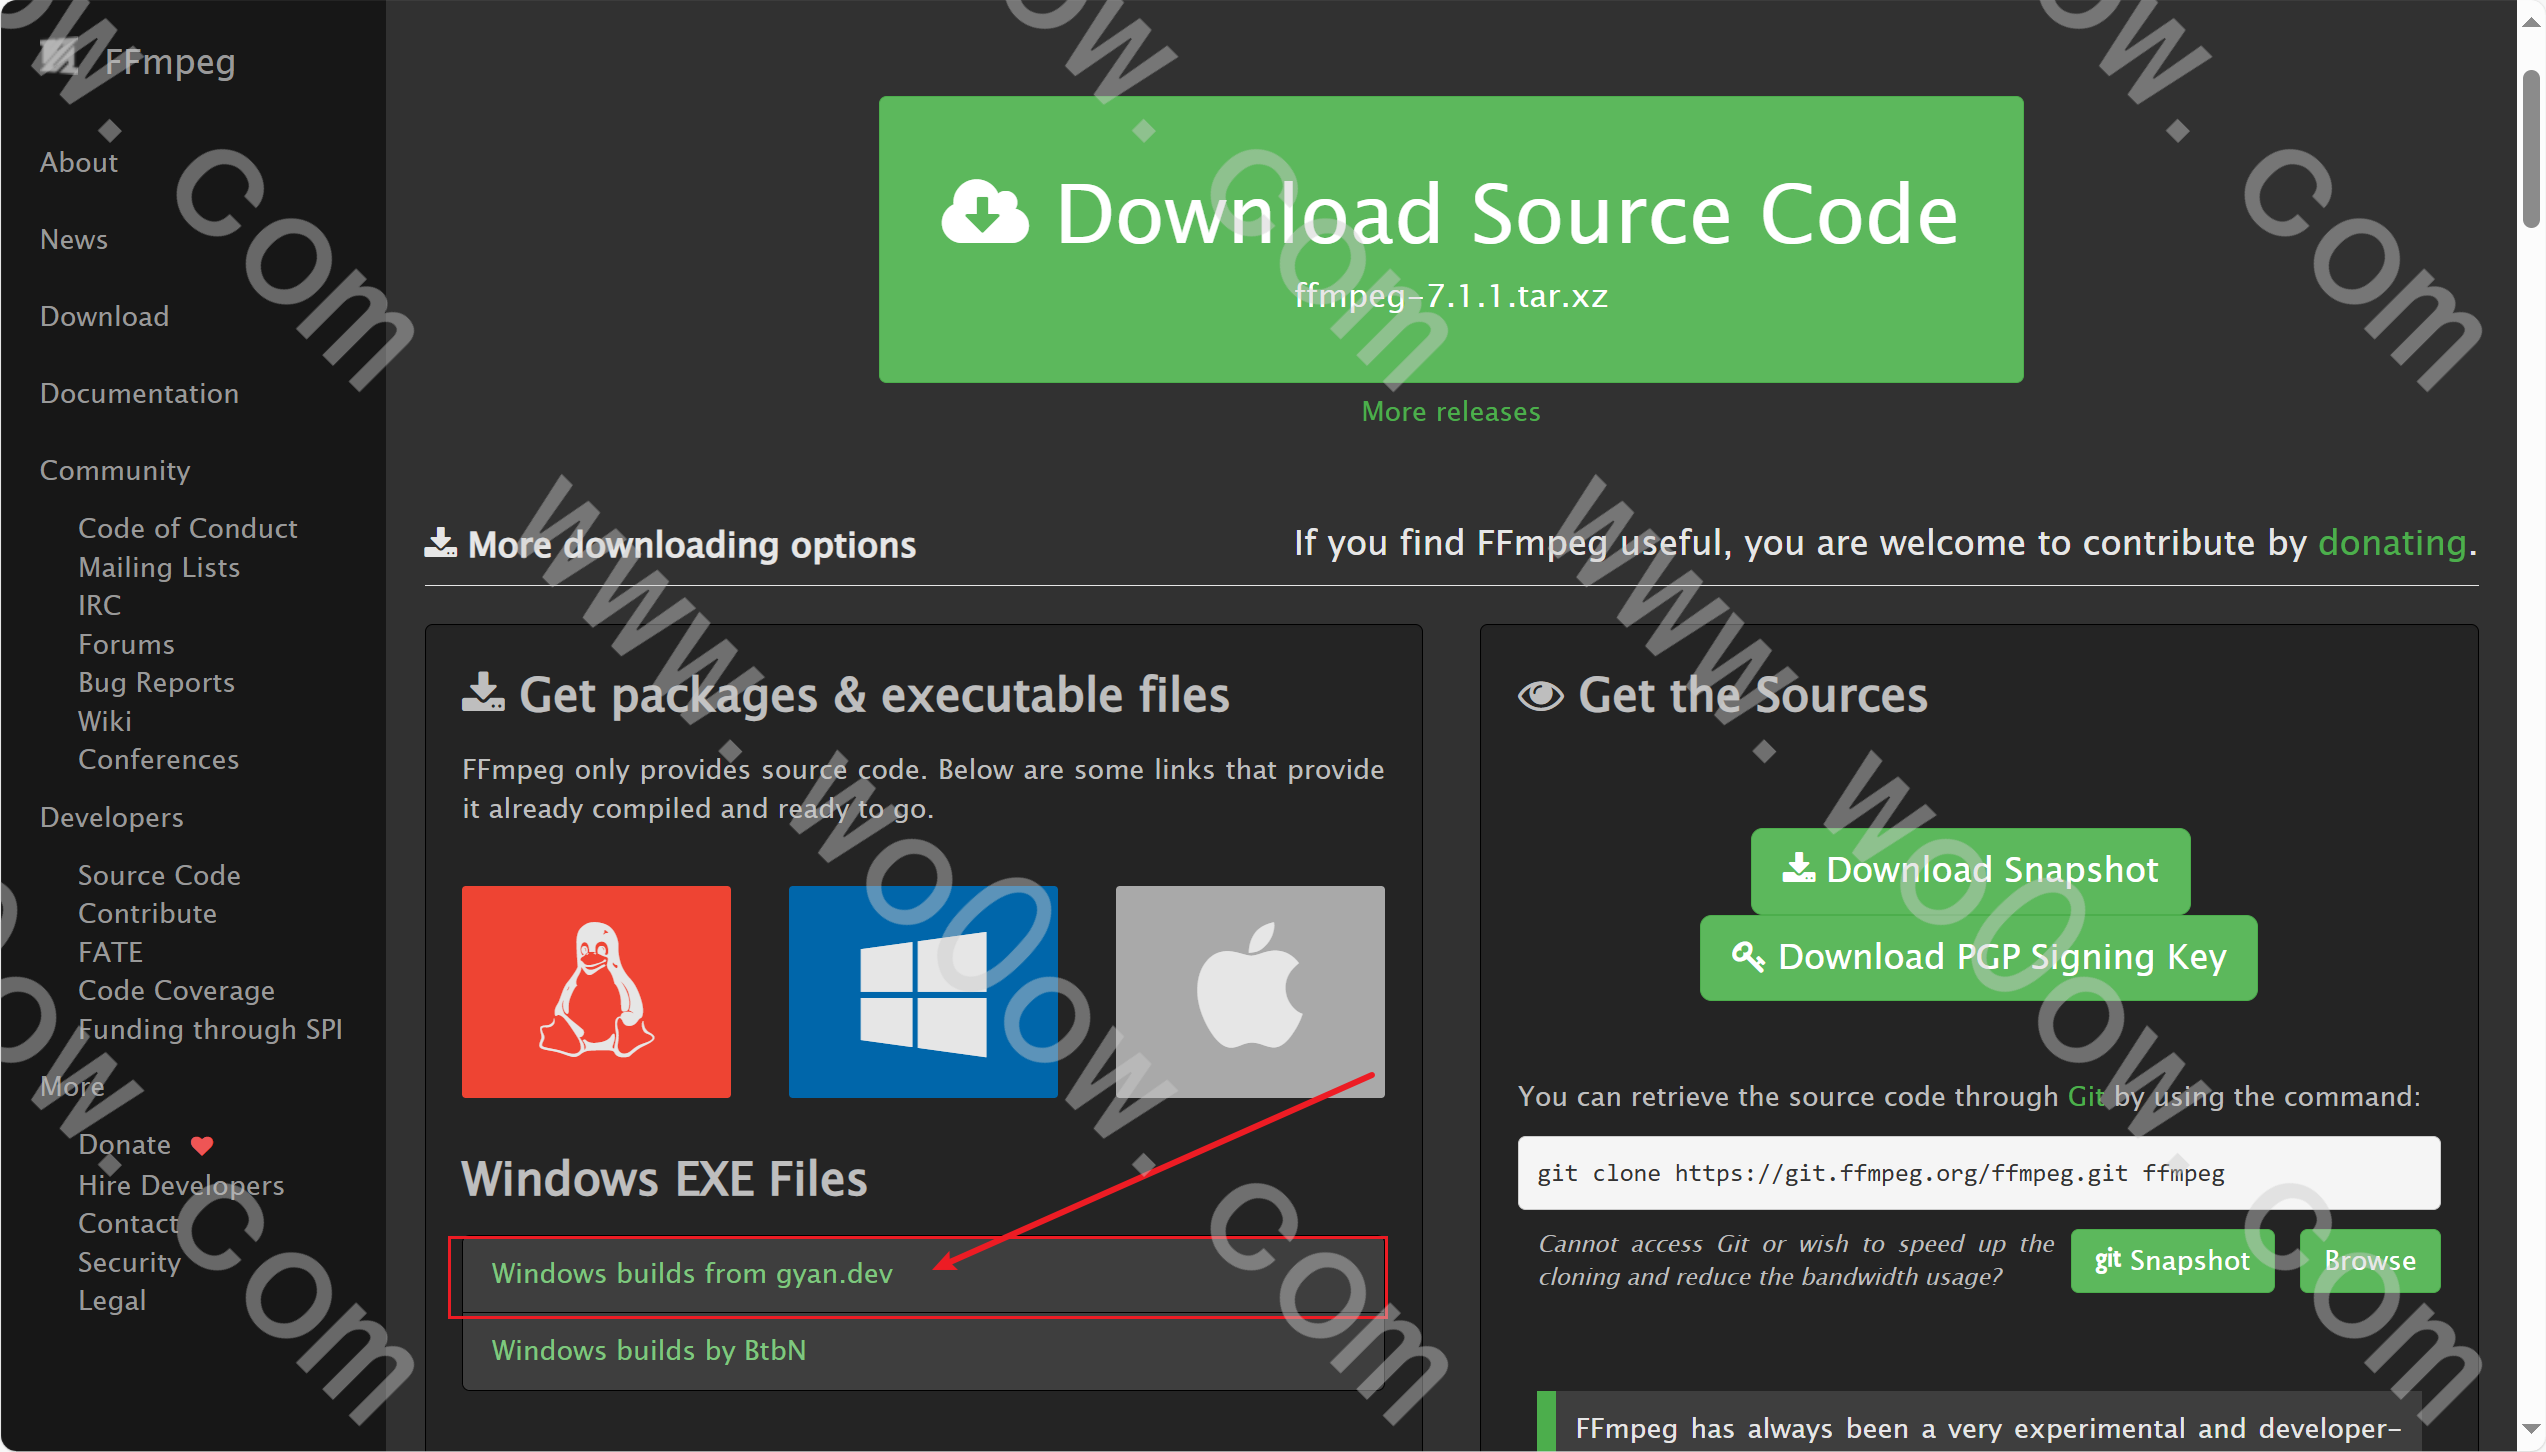Open Windows builds by BtbN link
Viewport: 2546px width, 1452px height.
[x=648, y=1351]
